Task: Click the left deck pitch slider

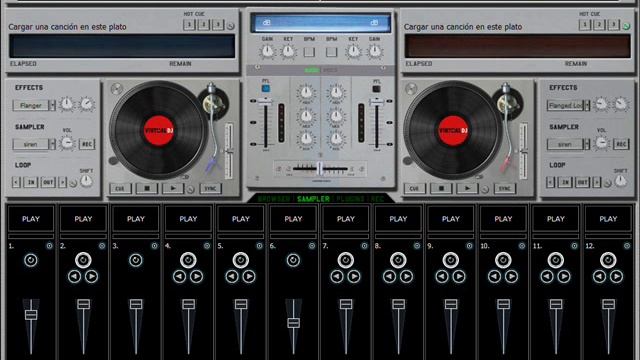Action: (x=229, y=151)
